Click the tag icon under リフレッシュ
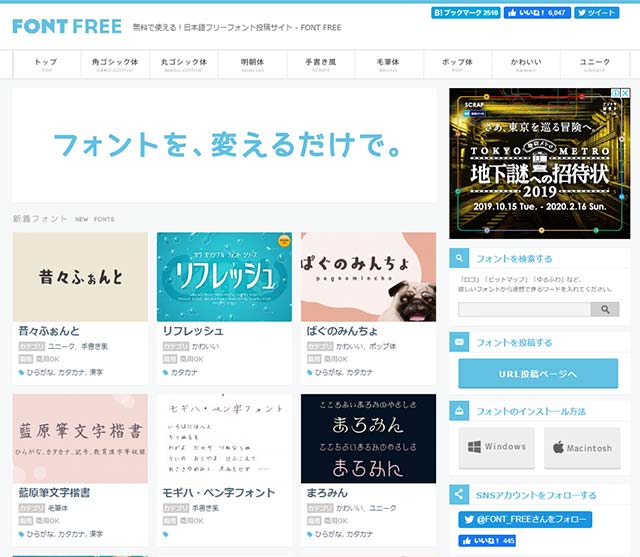 click(165, 372)
